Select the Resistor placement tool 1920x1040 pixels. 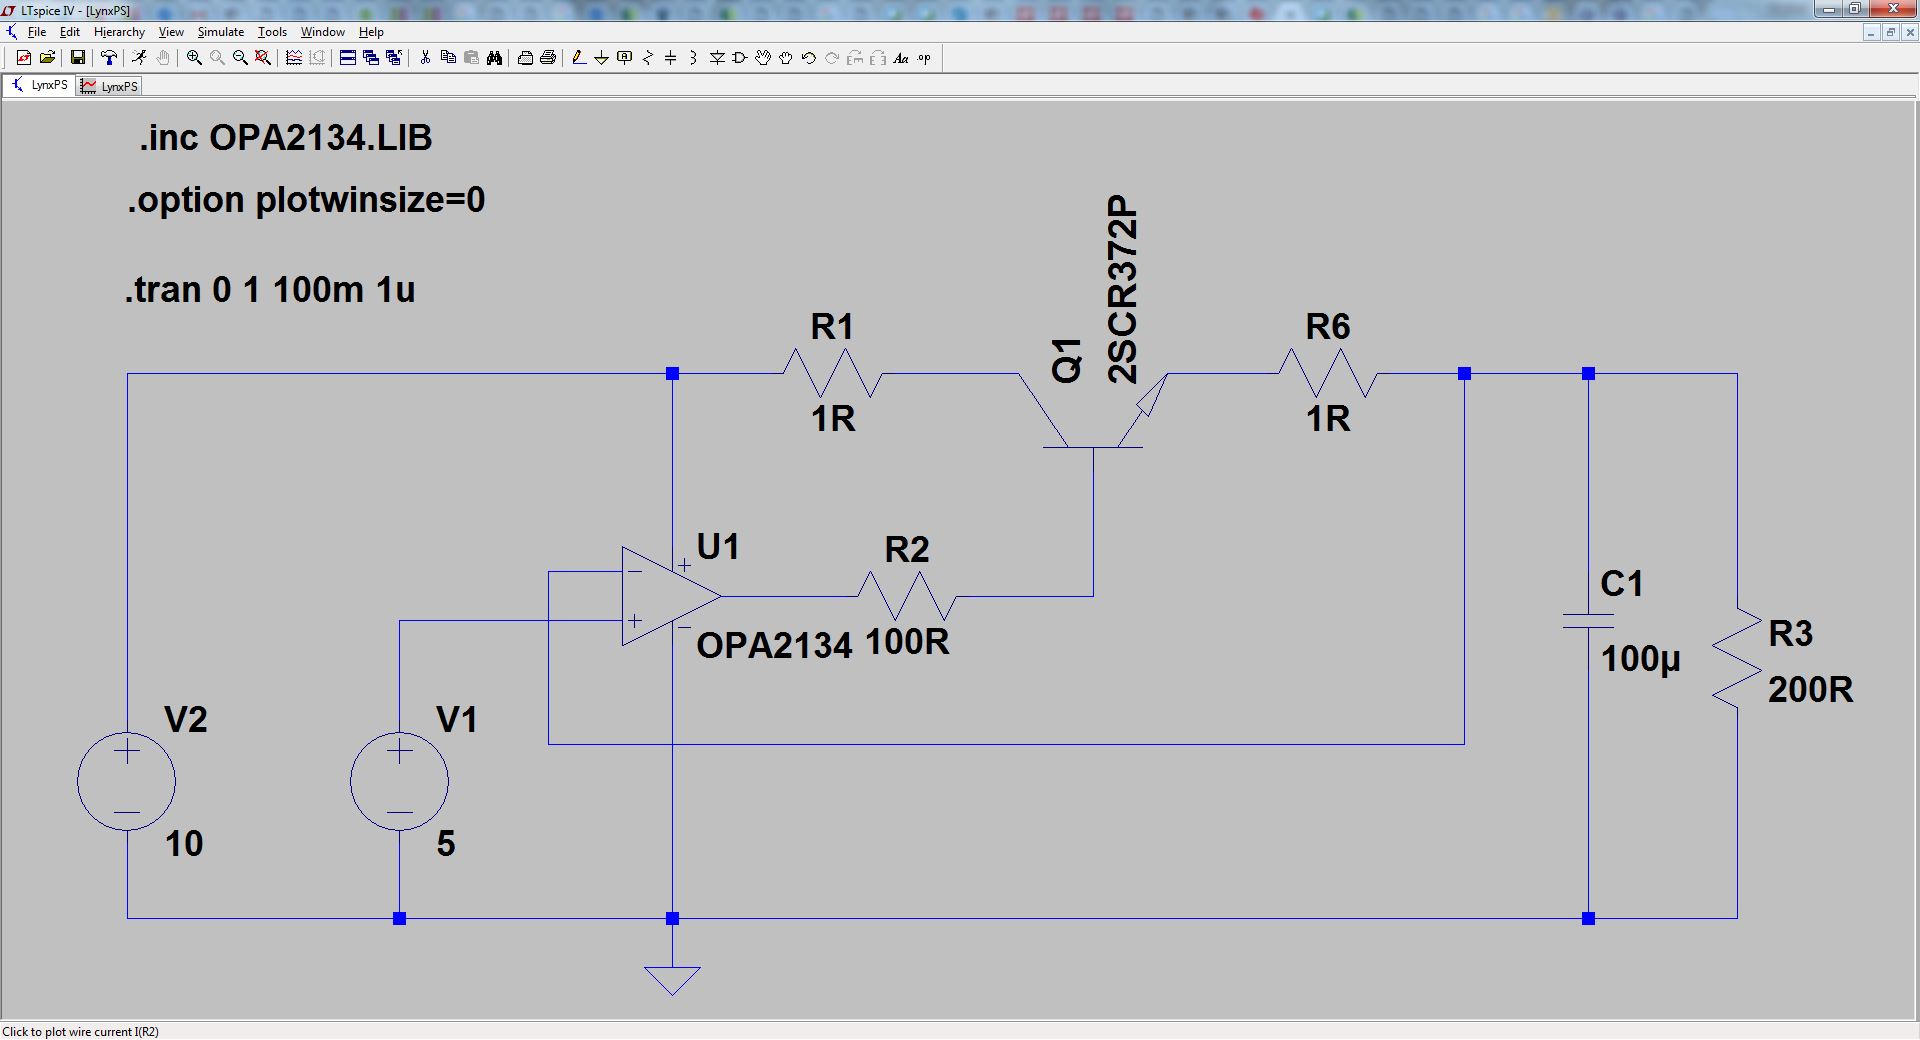(x=648, y=58)
